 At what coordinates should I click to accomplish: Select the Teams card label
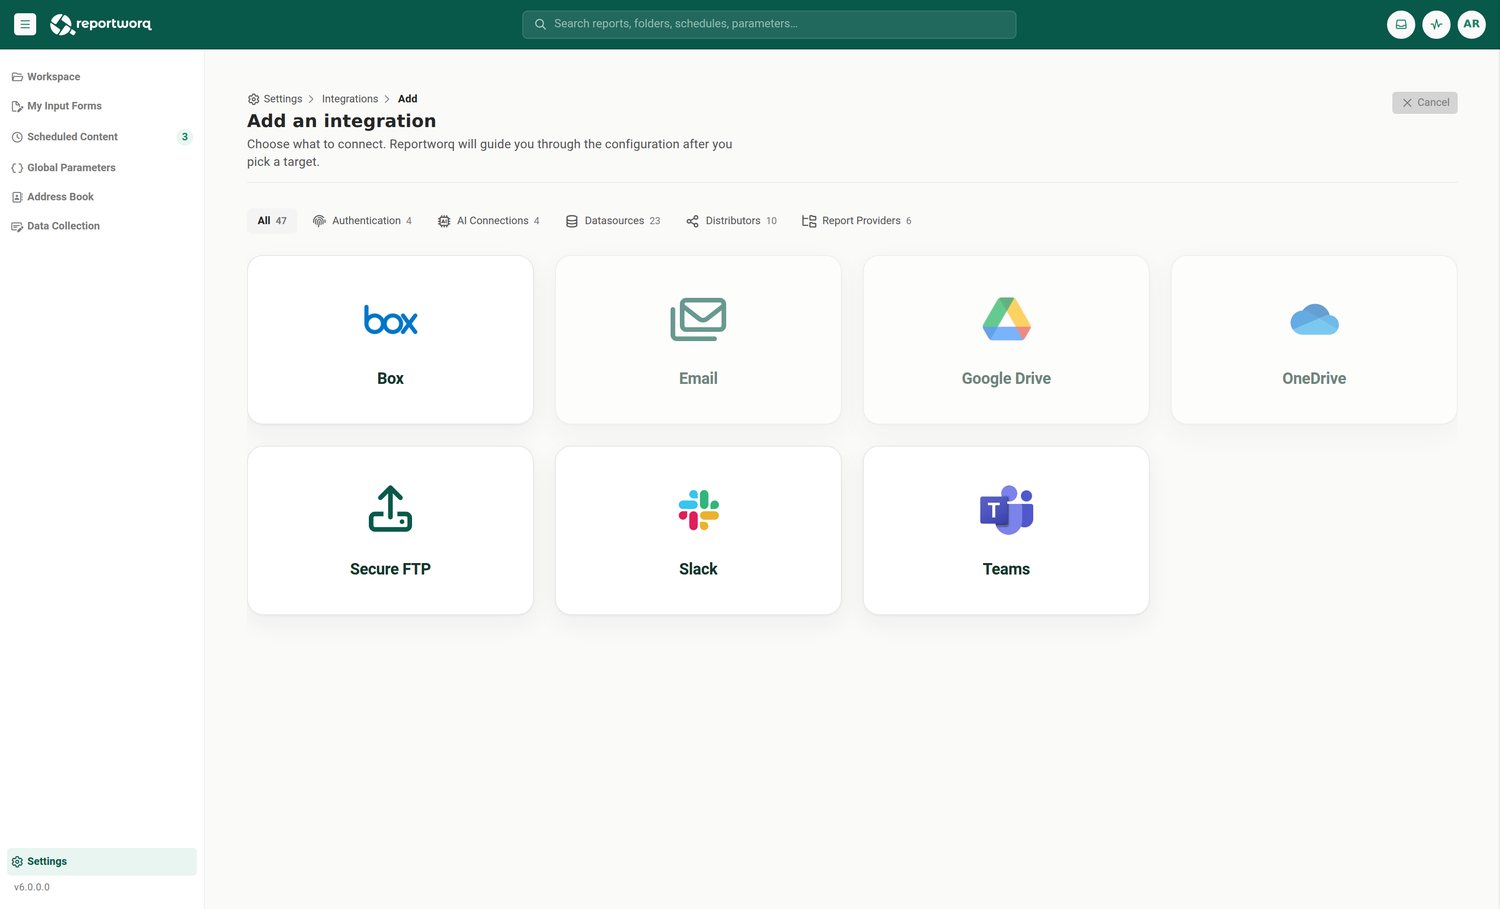click(x=1006, y=569)
